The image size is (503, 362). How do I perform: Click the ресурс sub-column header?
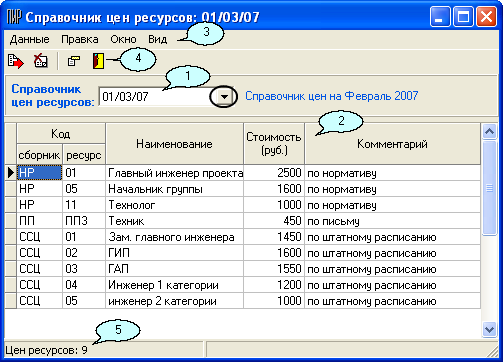[x=84, y=155]
